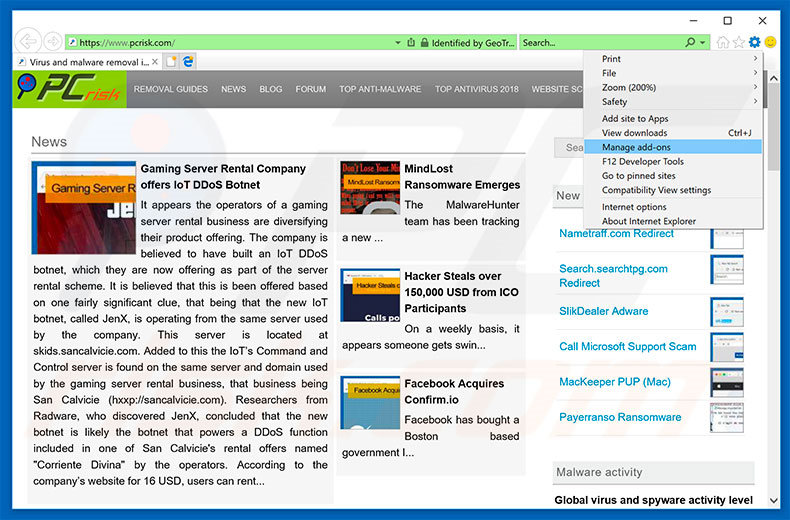
Task: Select Add site to Apps
Action: pos(673,118)
